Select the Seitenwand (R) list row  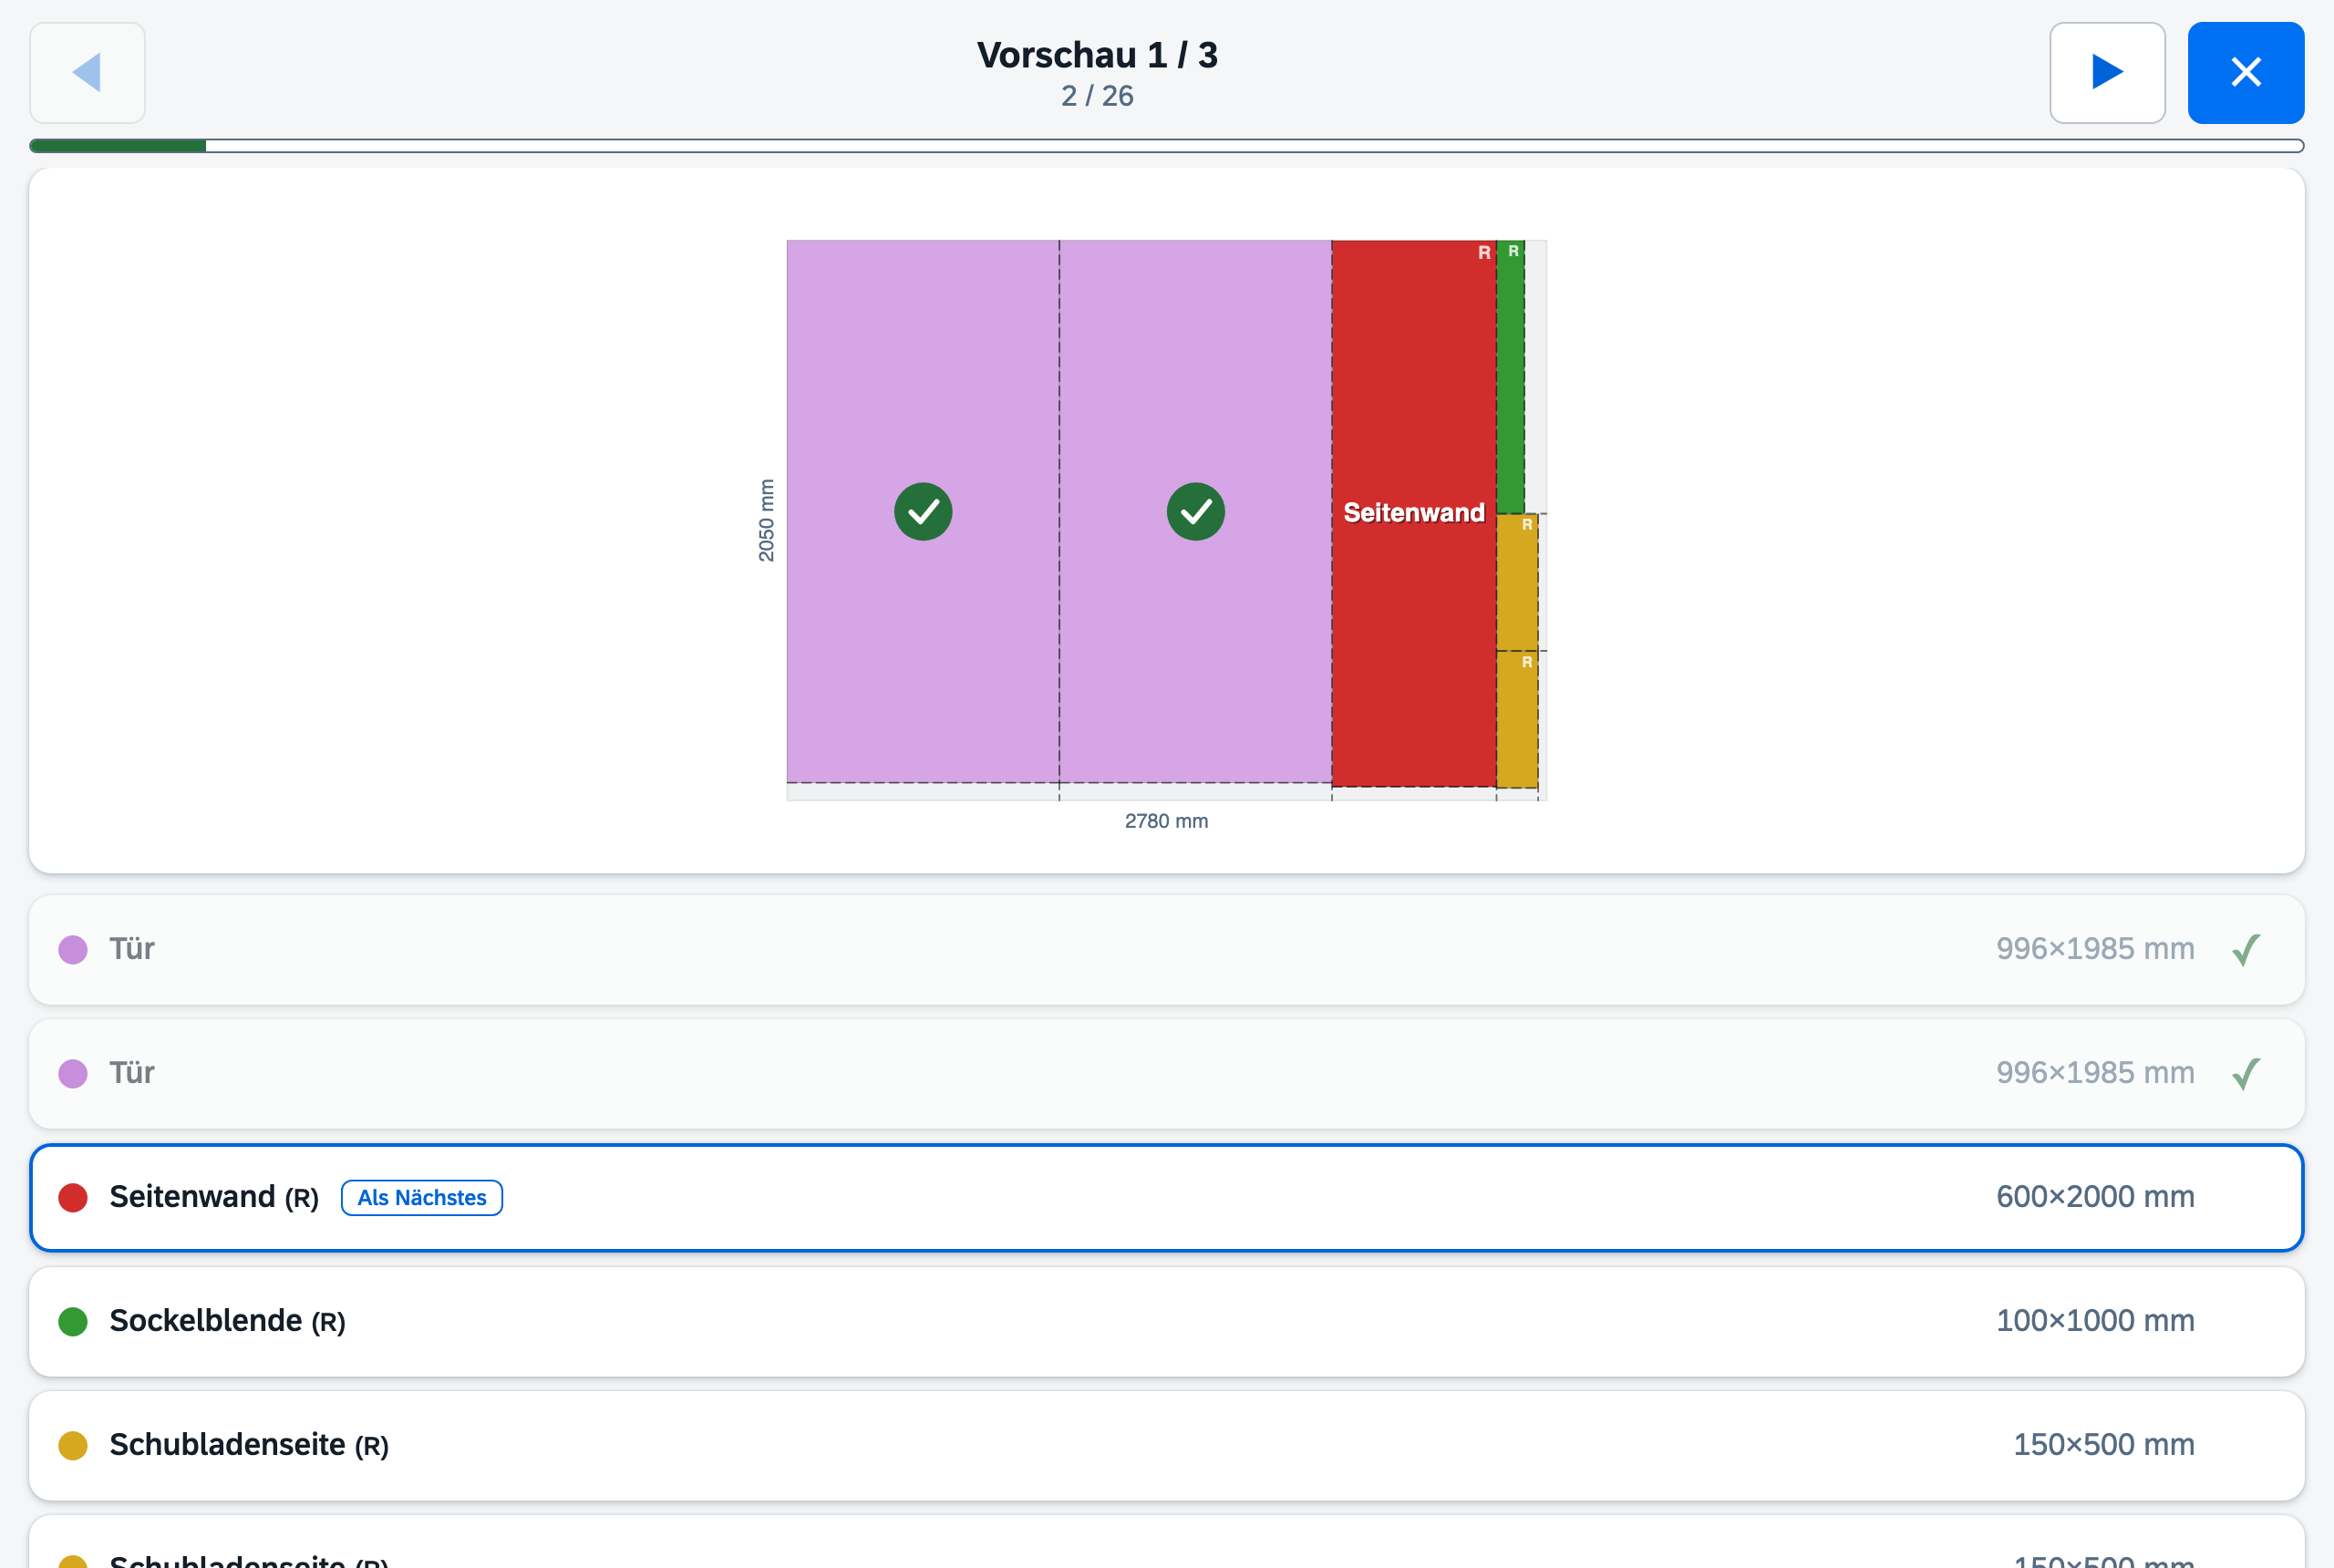[1166, 1197]
